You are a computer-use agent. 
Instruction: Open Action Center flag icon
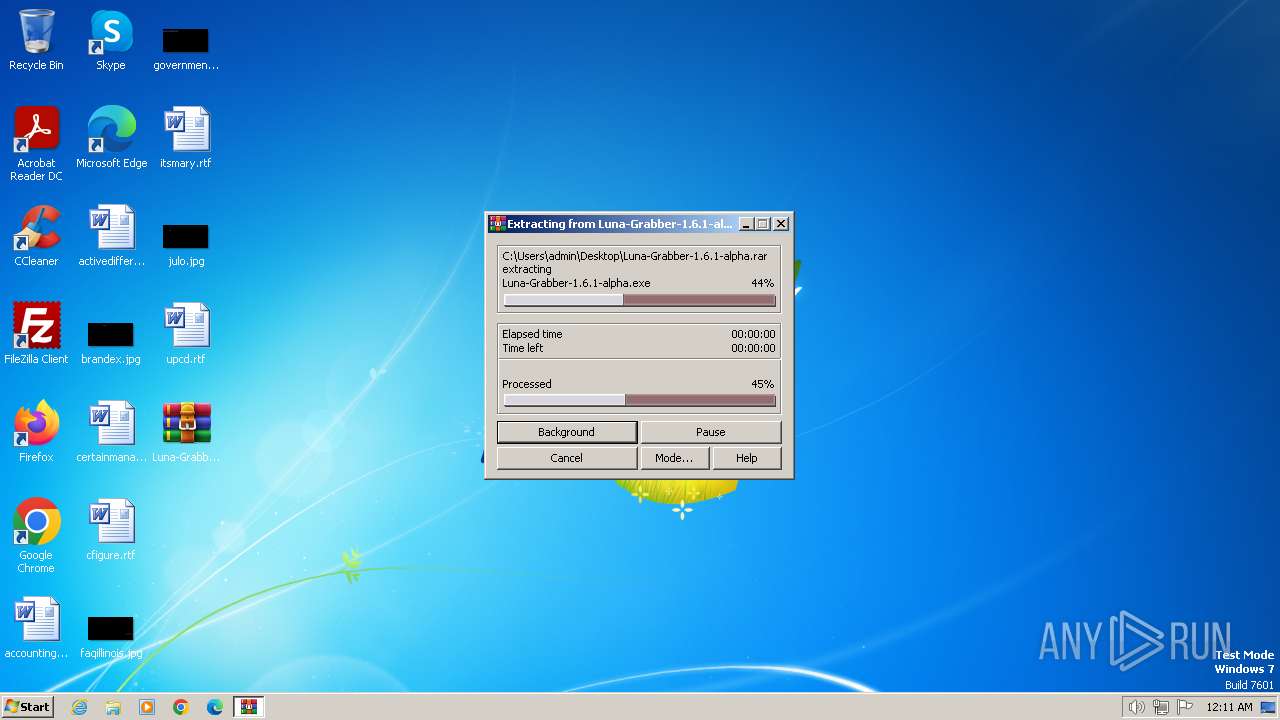pos(1185,707)
